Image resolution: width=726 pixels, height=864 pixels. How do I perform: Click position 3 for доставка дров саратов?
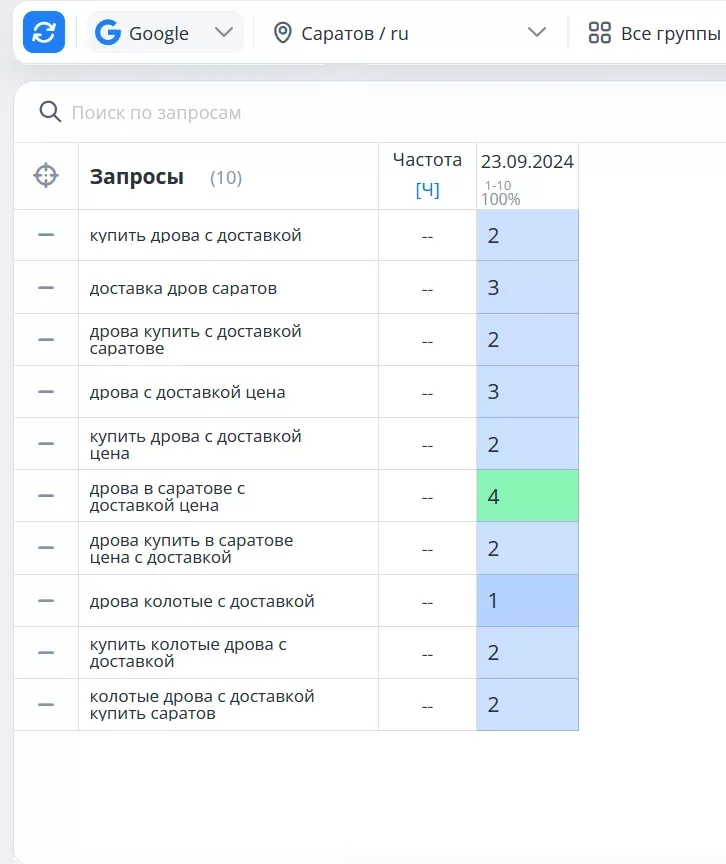[x=527, y=288]
